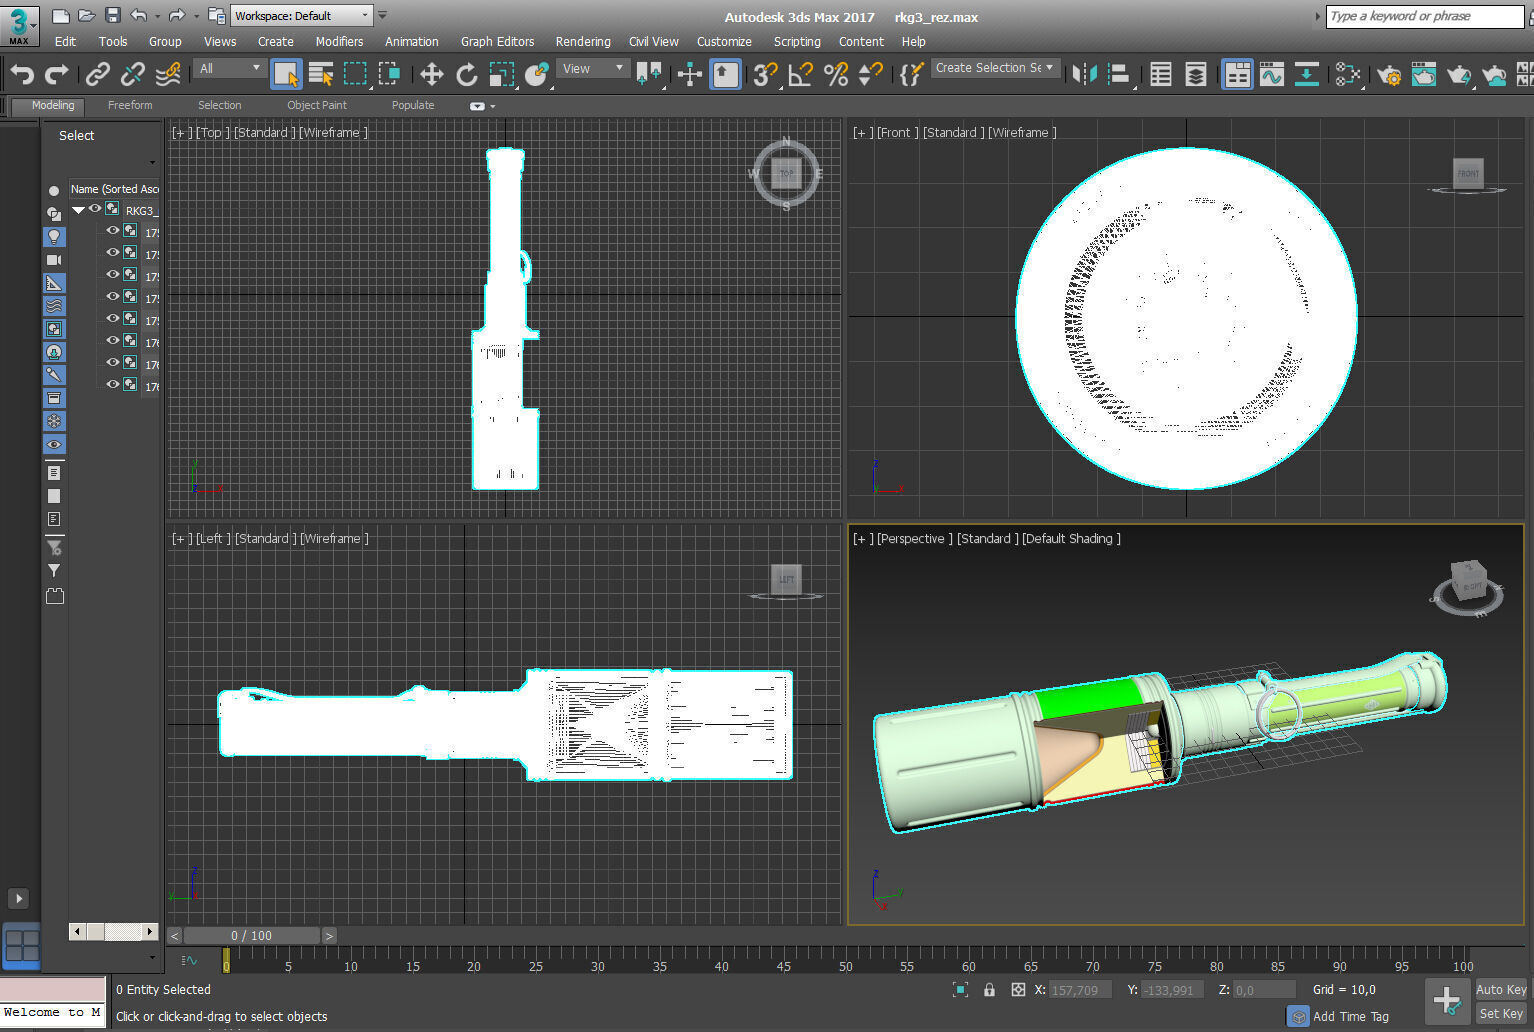Click the Auto Key button
This screenshot has width=1534, height=1032.
click(1501, 989)
